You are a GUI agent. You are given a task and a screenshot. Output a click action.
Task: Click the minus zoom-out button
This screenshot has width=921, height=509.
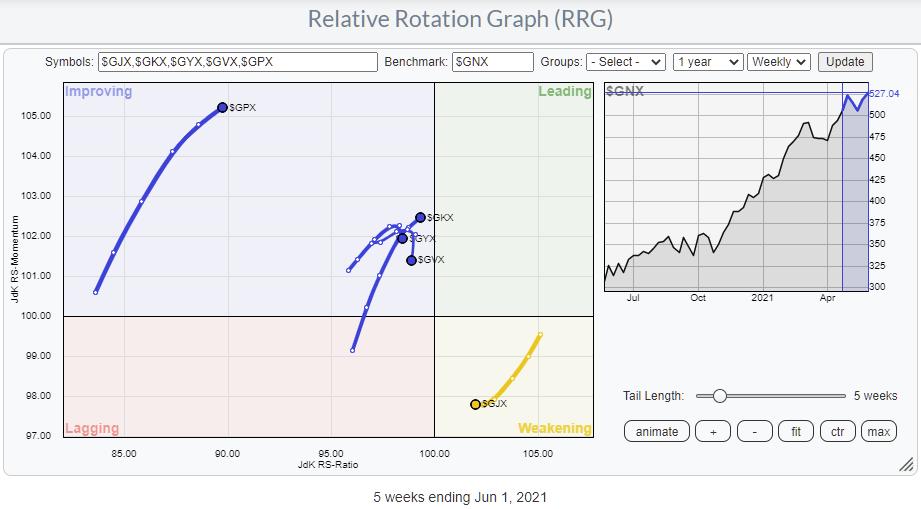click(x=754, y=432)
